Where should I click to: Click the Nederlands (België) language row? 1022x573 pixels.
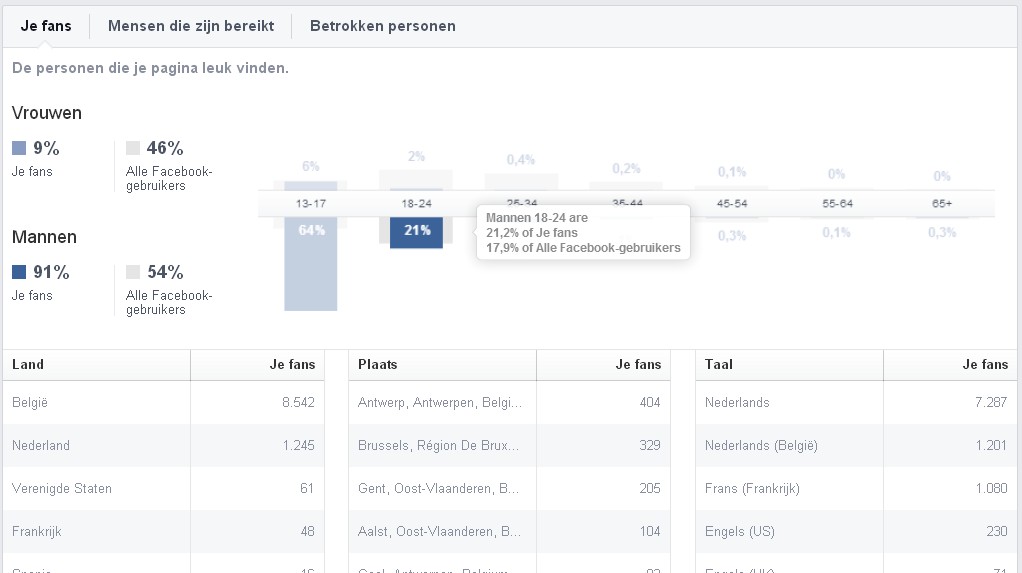tap(856, 445)
